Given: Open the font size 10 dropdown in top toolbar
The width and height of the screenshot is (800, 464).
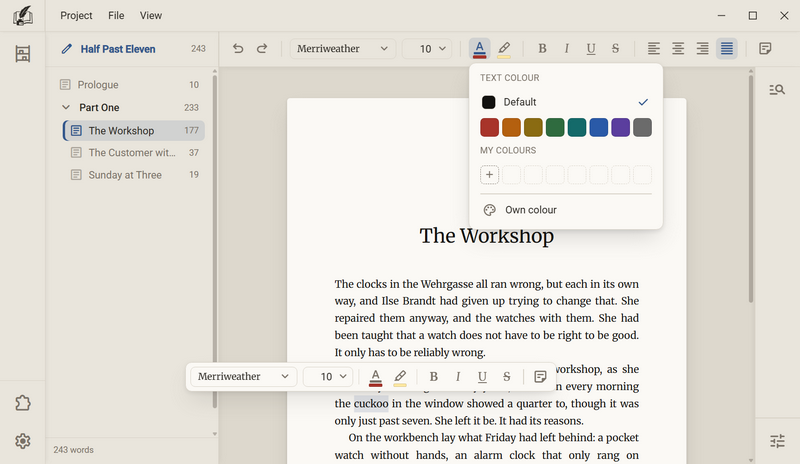Looking at the screenshot, I should pyautogui.click(x=427, y=49).
